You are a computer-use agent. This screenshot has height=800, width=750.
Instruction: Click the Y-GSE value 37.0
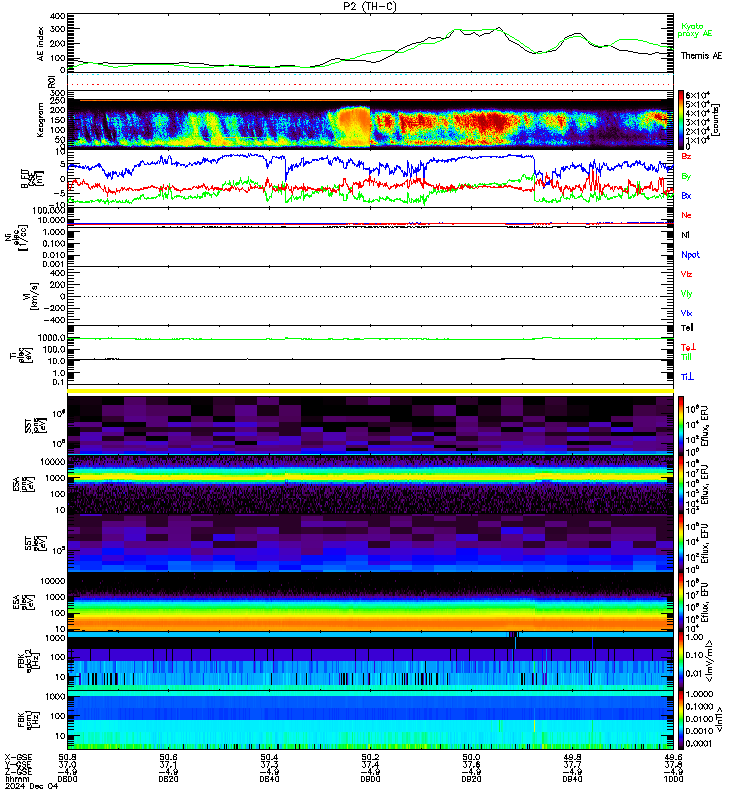pos(67,765)
